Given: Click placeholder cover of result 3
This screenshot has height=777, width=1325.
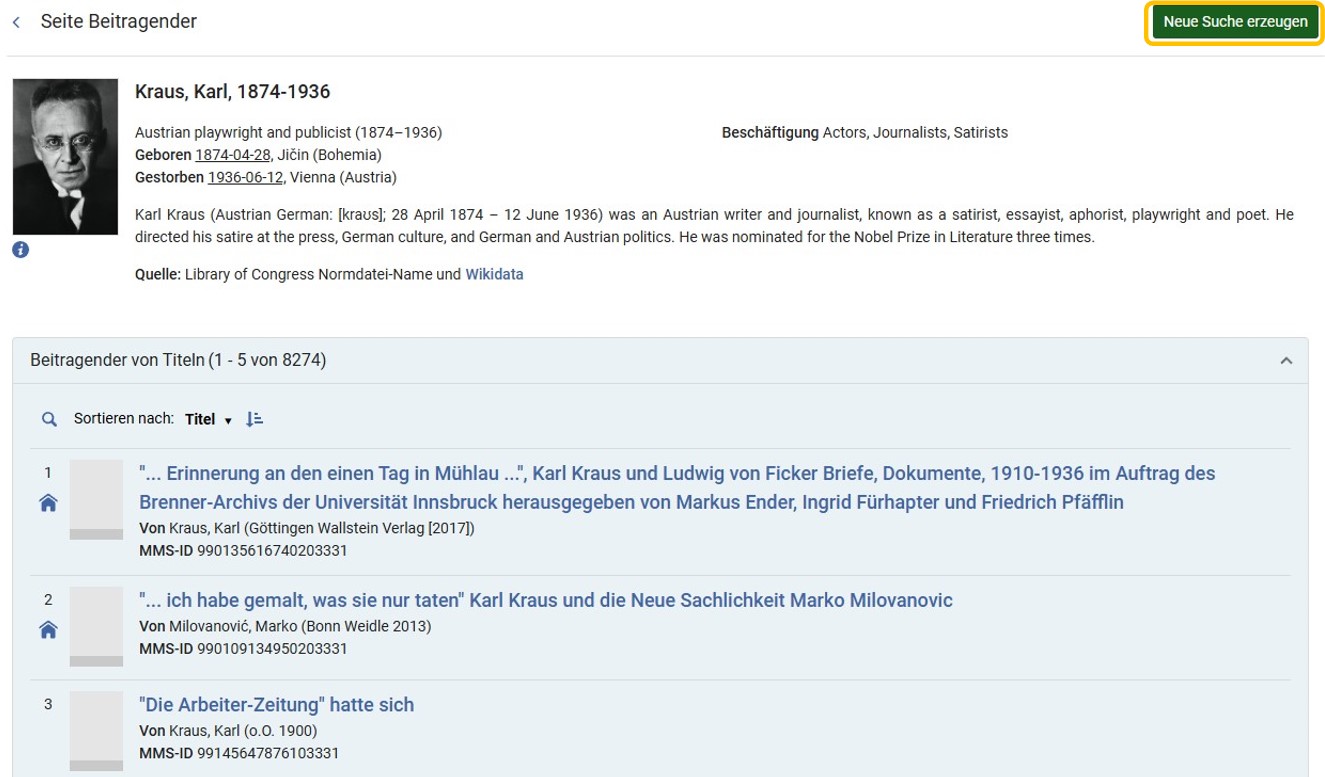Looking at the screenshot, I should pyautogui.click(x=96, y=731).
